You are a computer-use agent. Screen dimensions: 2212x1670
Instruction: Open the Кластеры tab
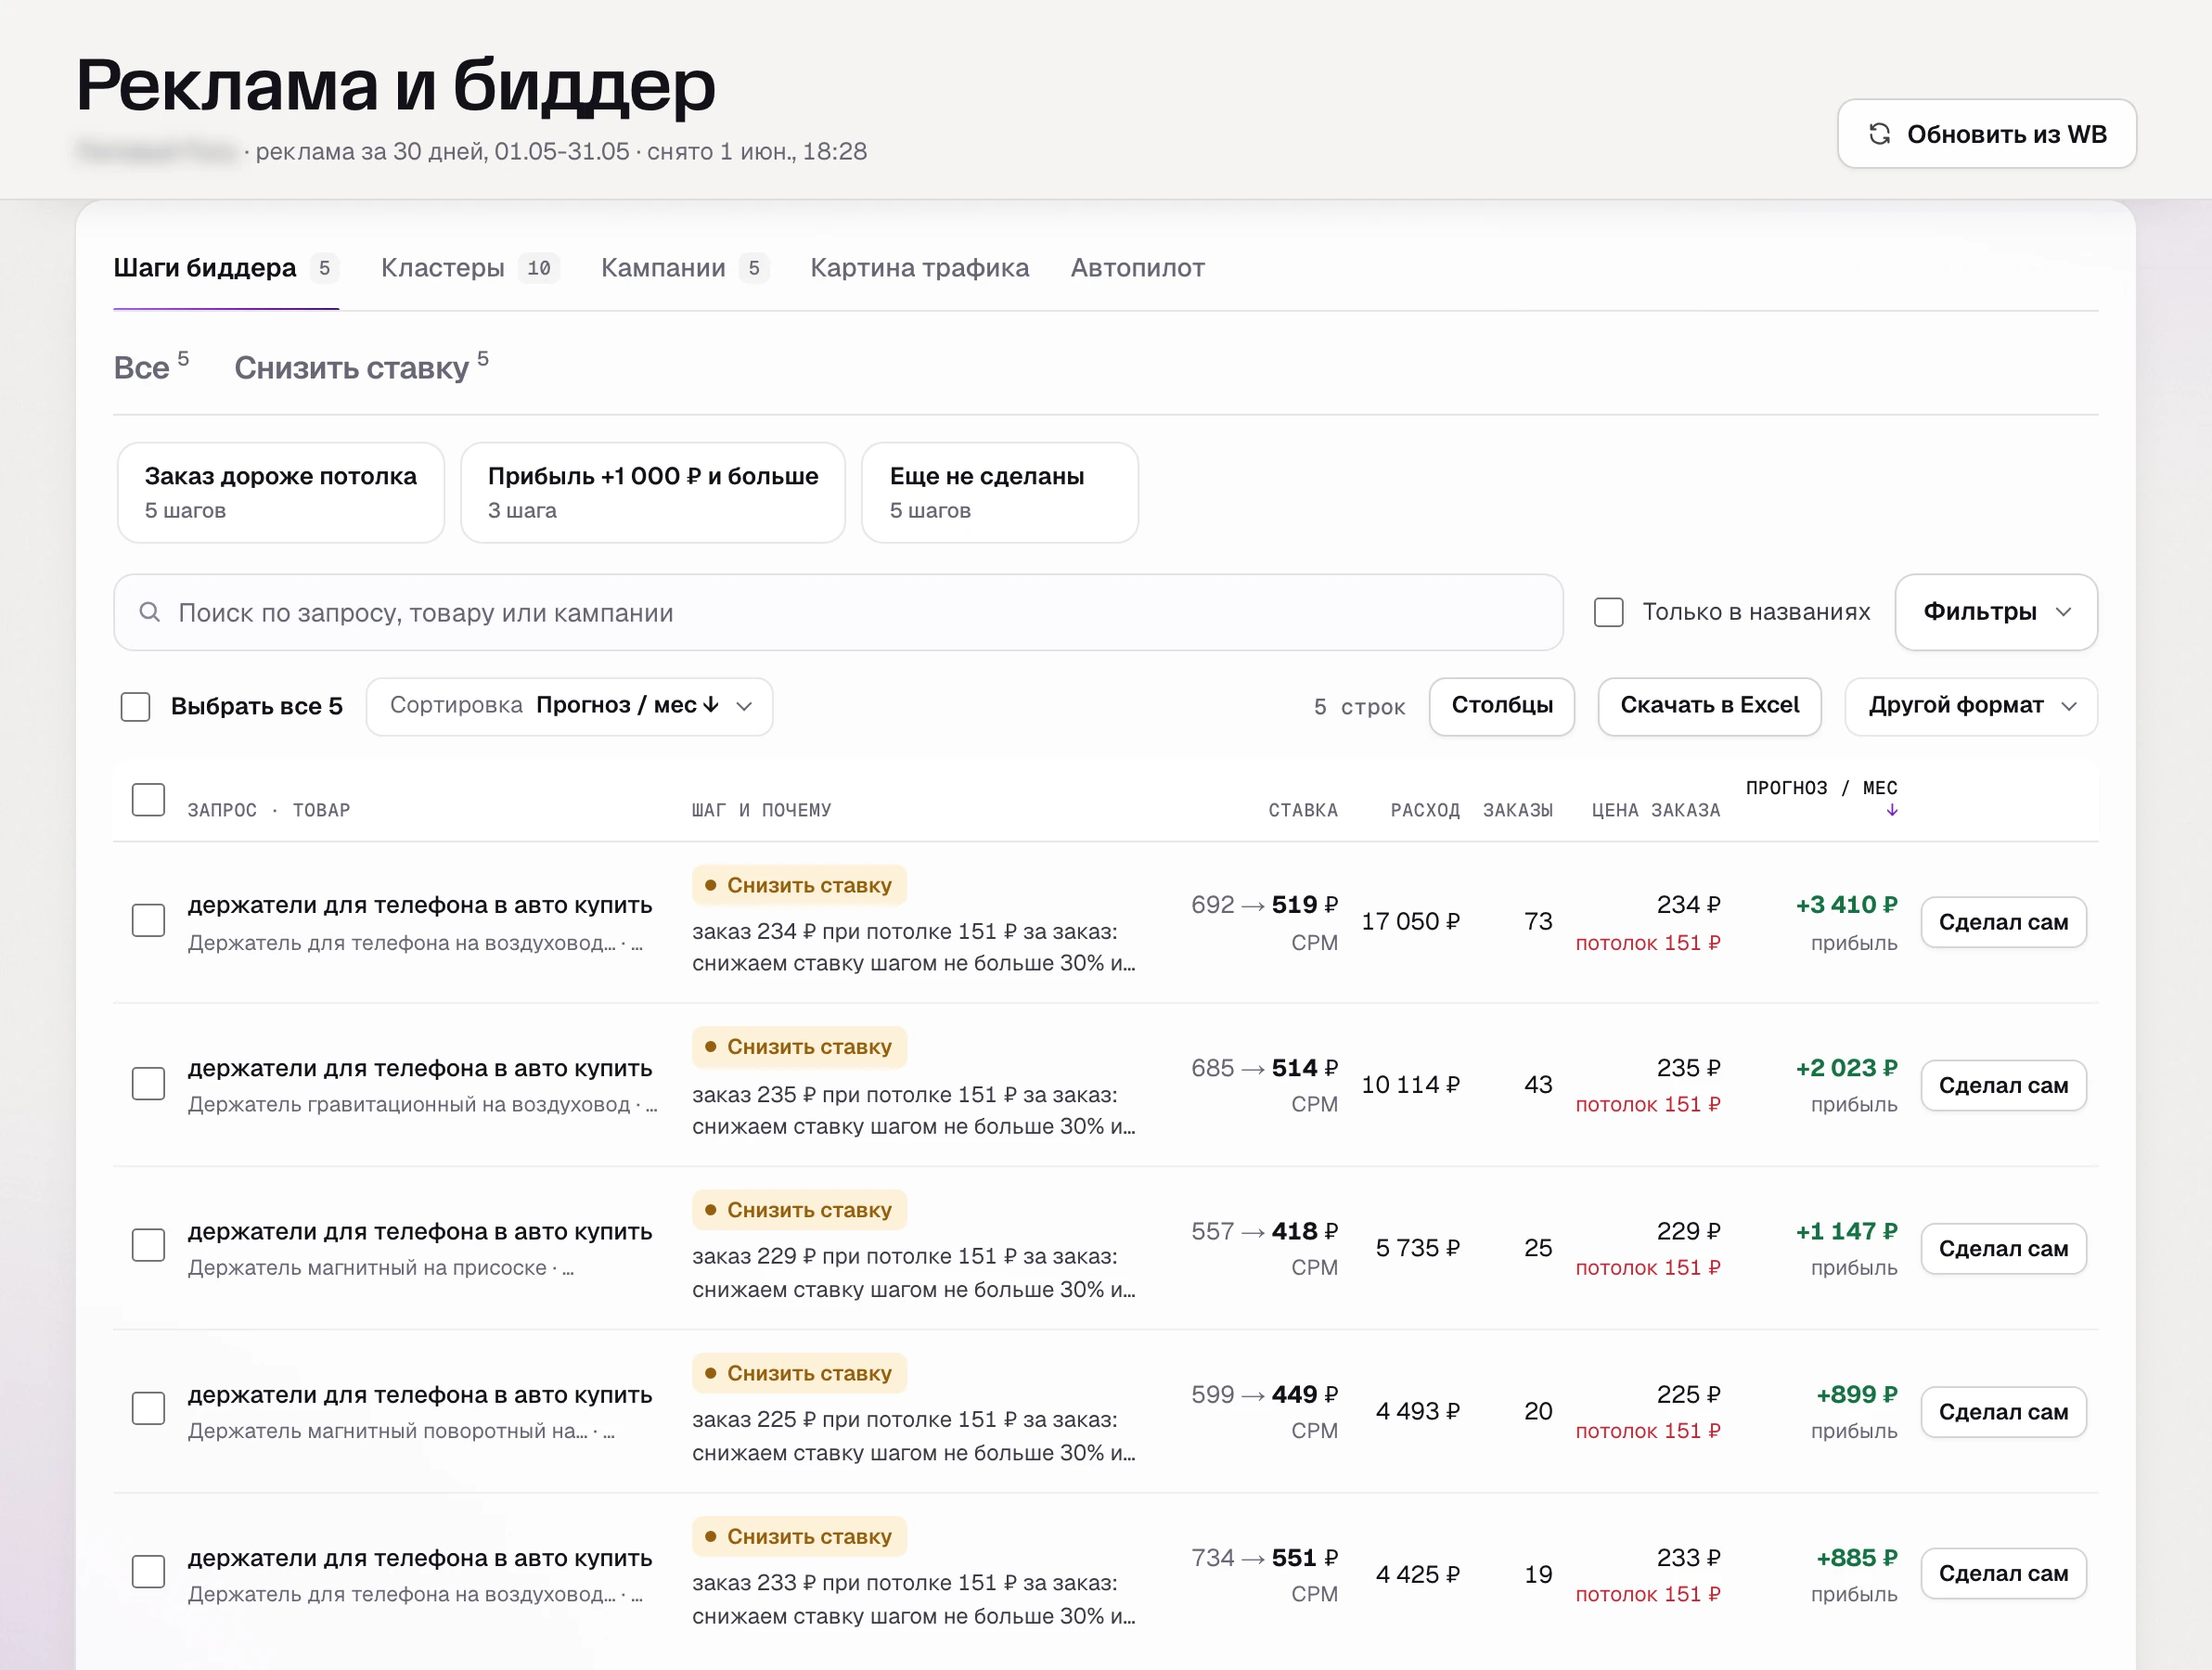(469, 268)
